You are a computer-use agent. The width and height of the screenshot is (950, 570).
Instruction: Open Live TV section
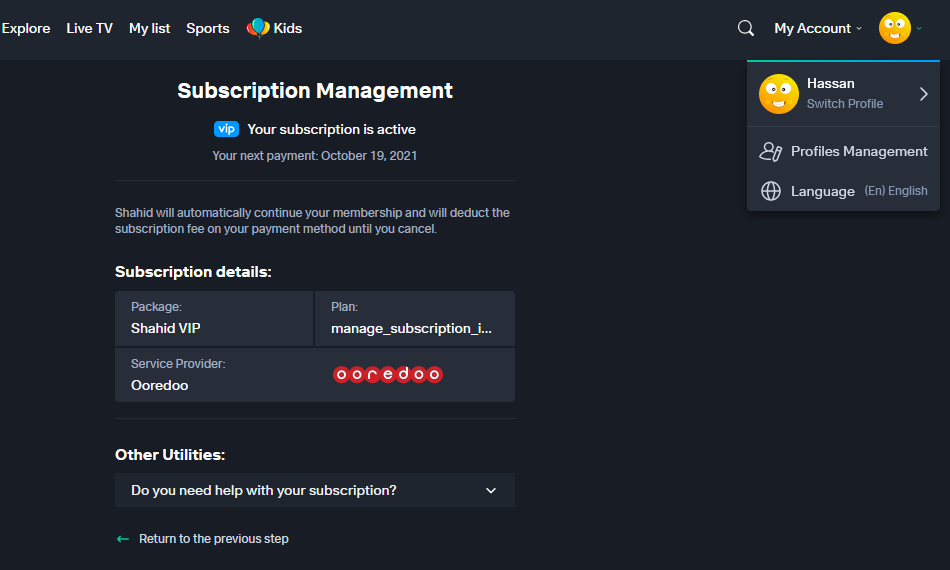coord(90,28)
